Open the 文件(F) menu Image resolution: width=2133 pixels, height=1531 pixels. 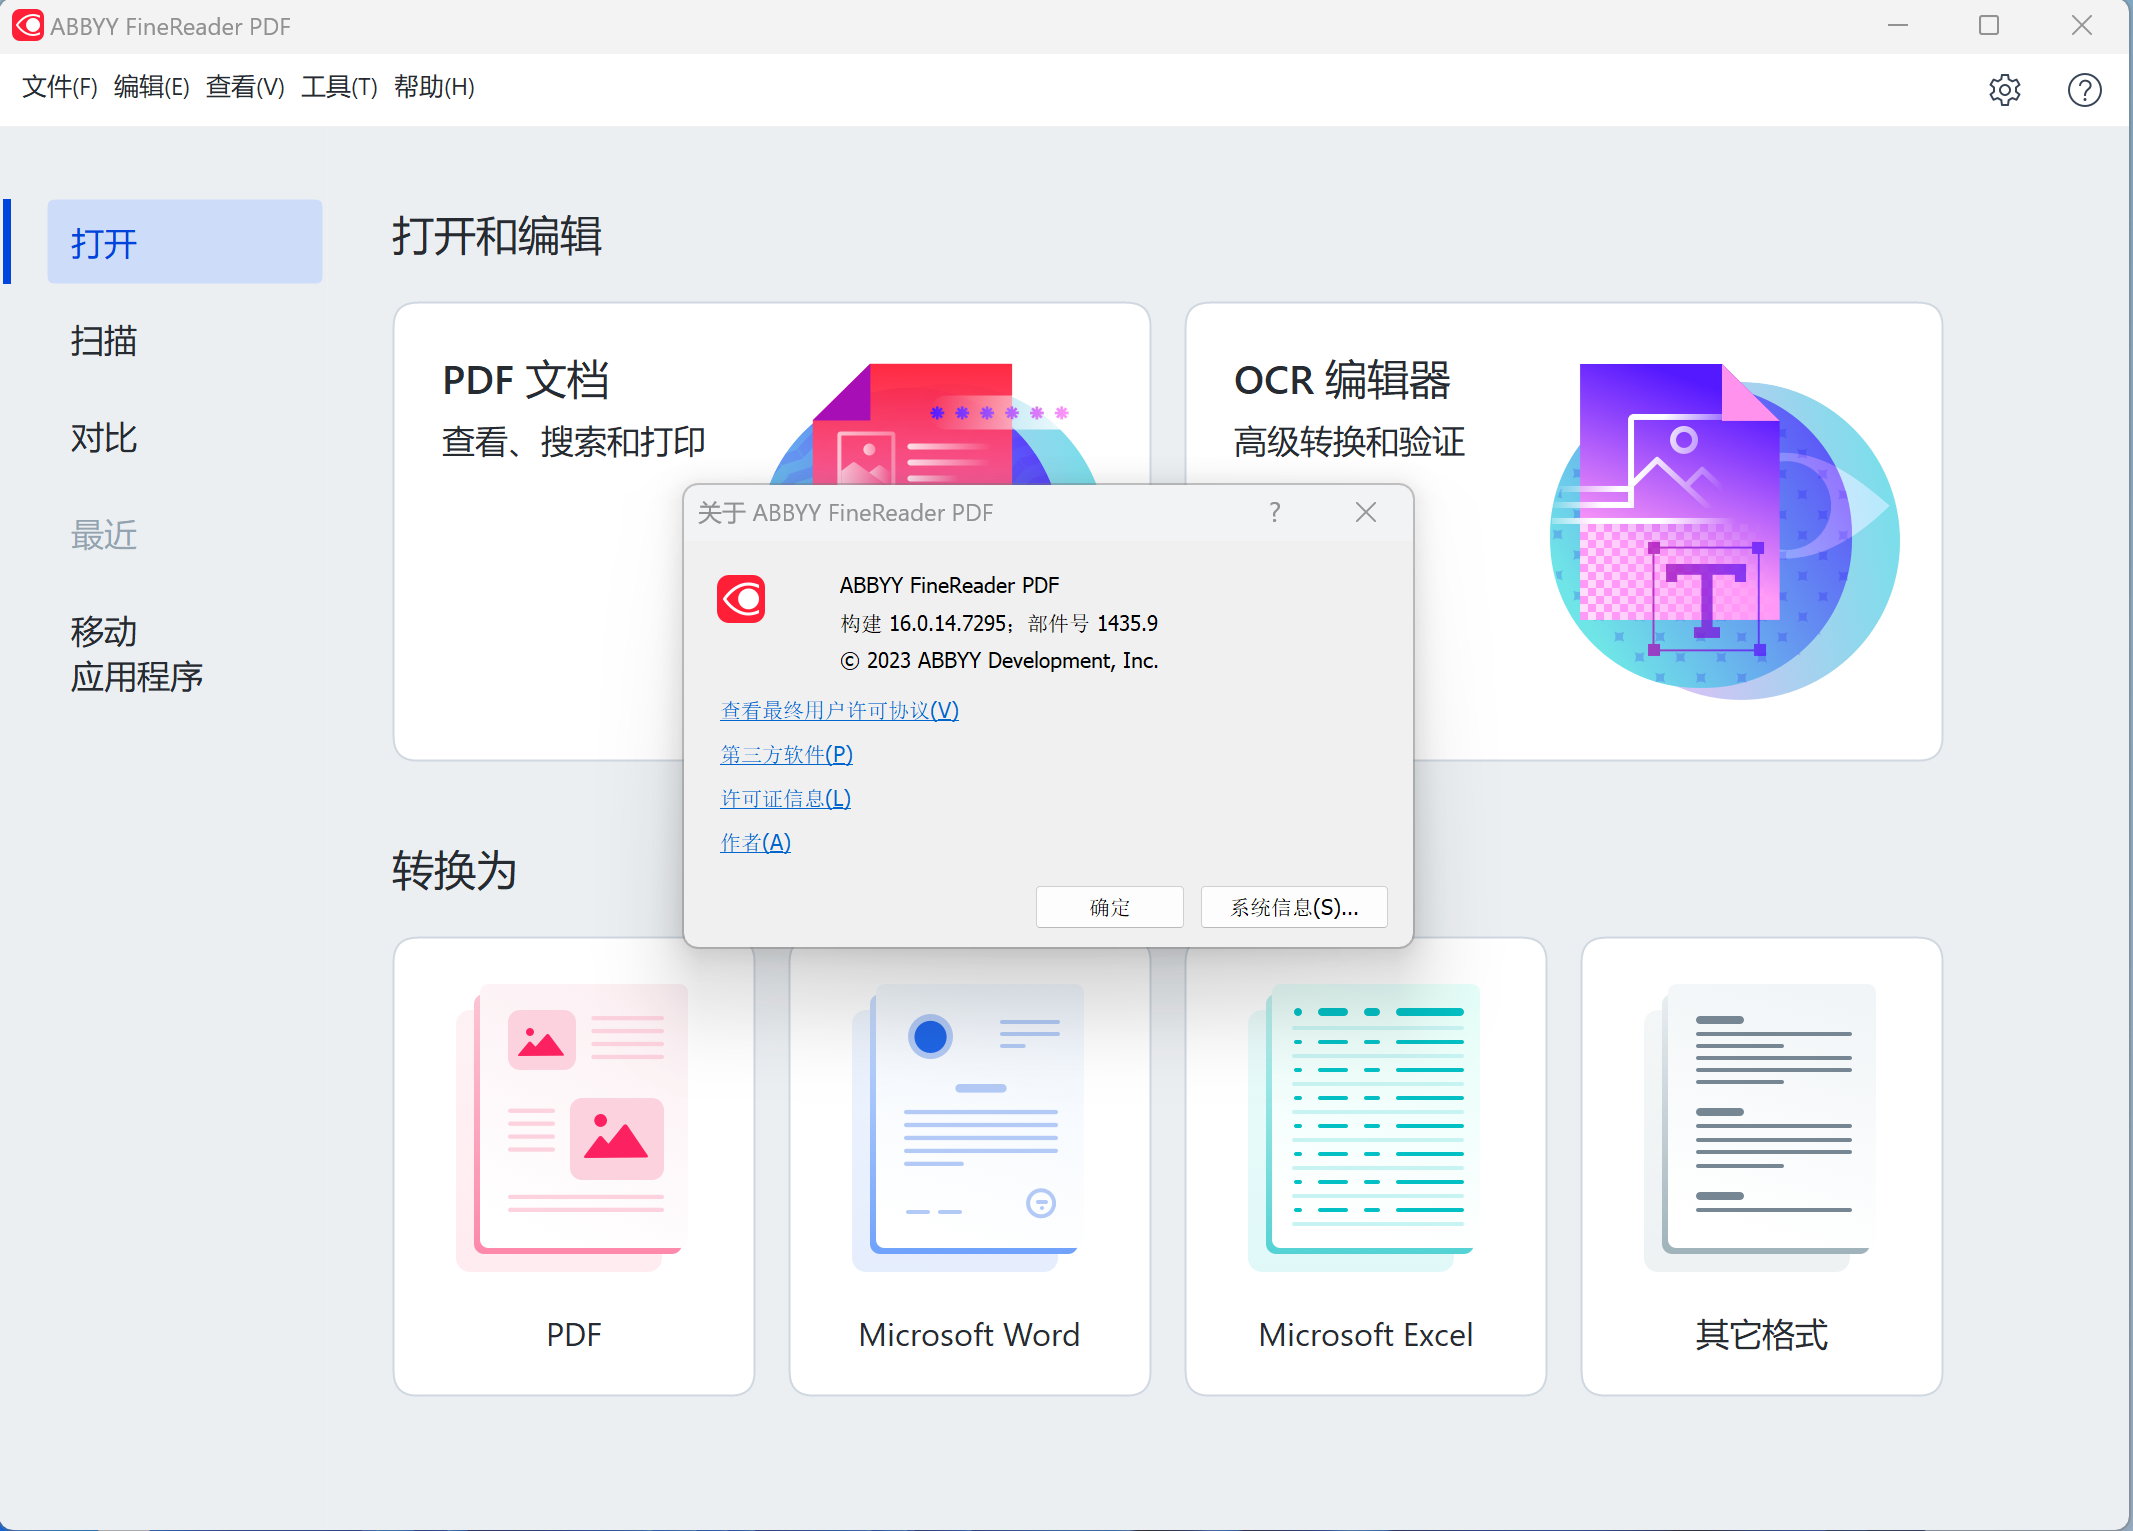60,87
